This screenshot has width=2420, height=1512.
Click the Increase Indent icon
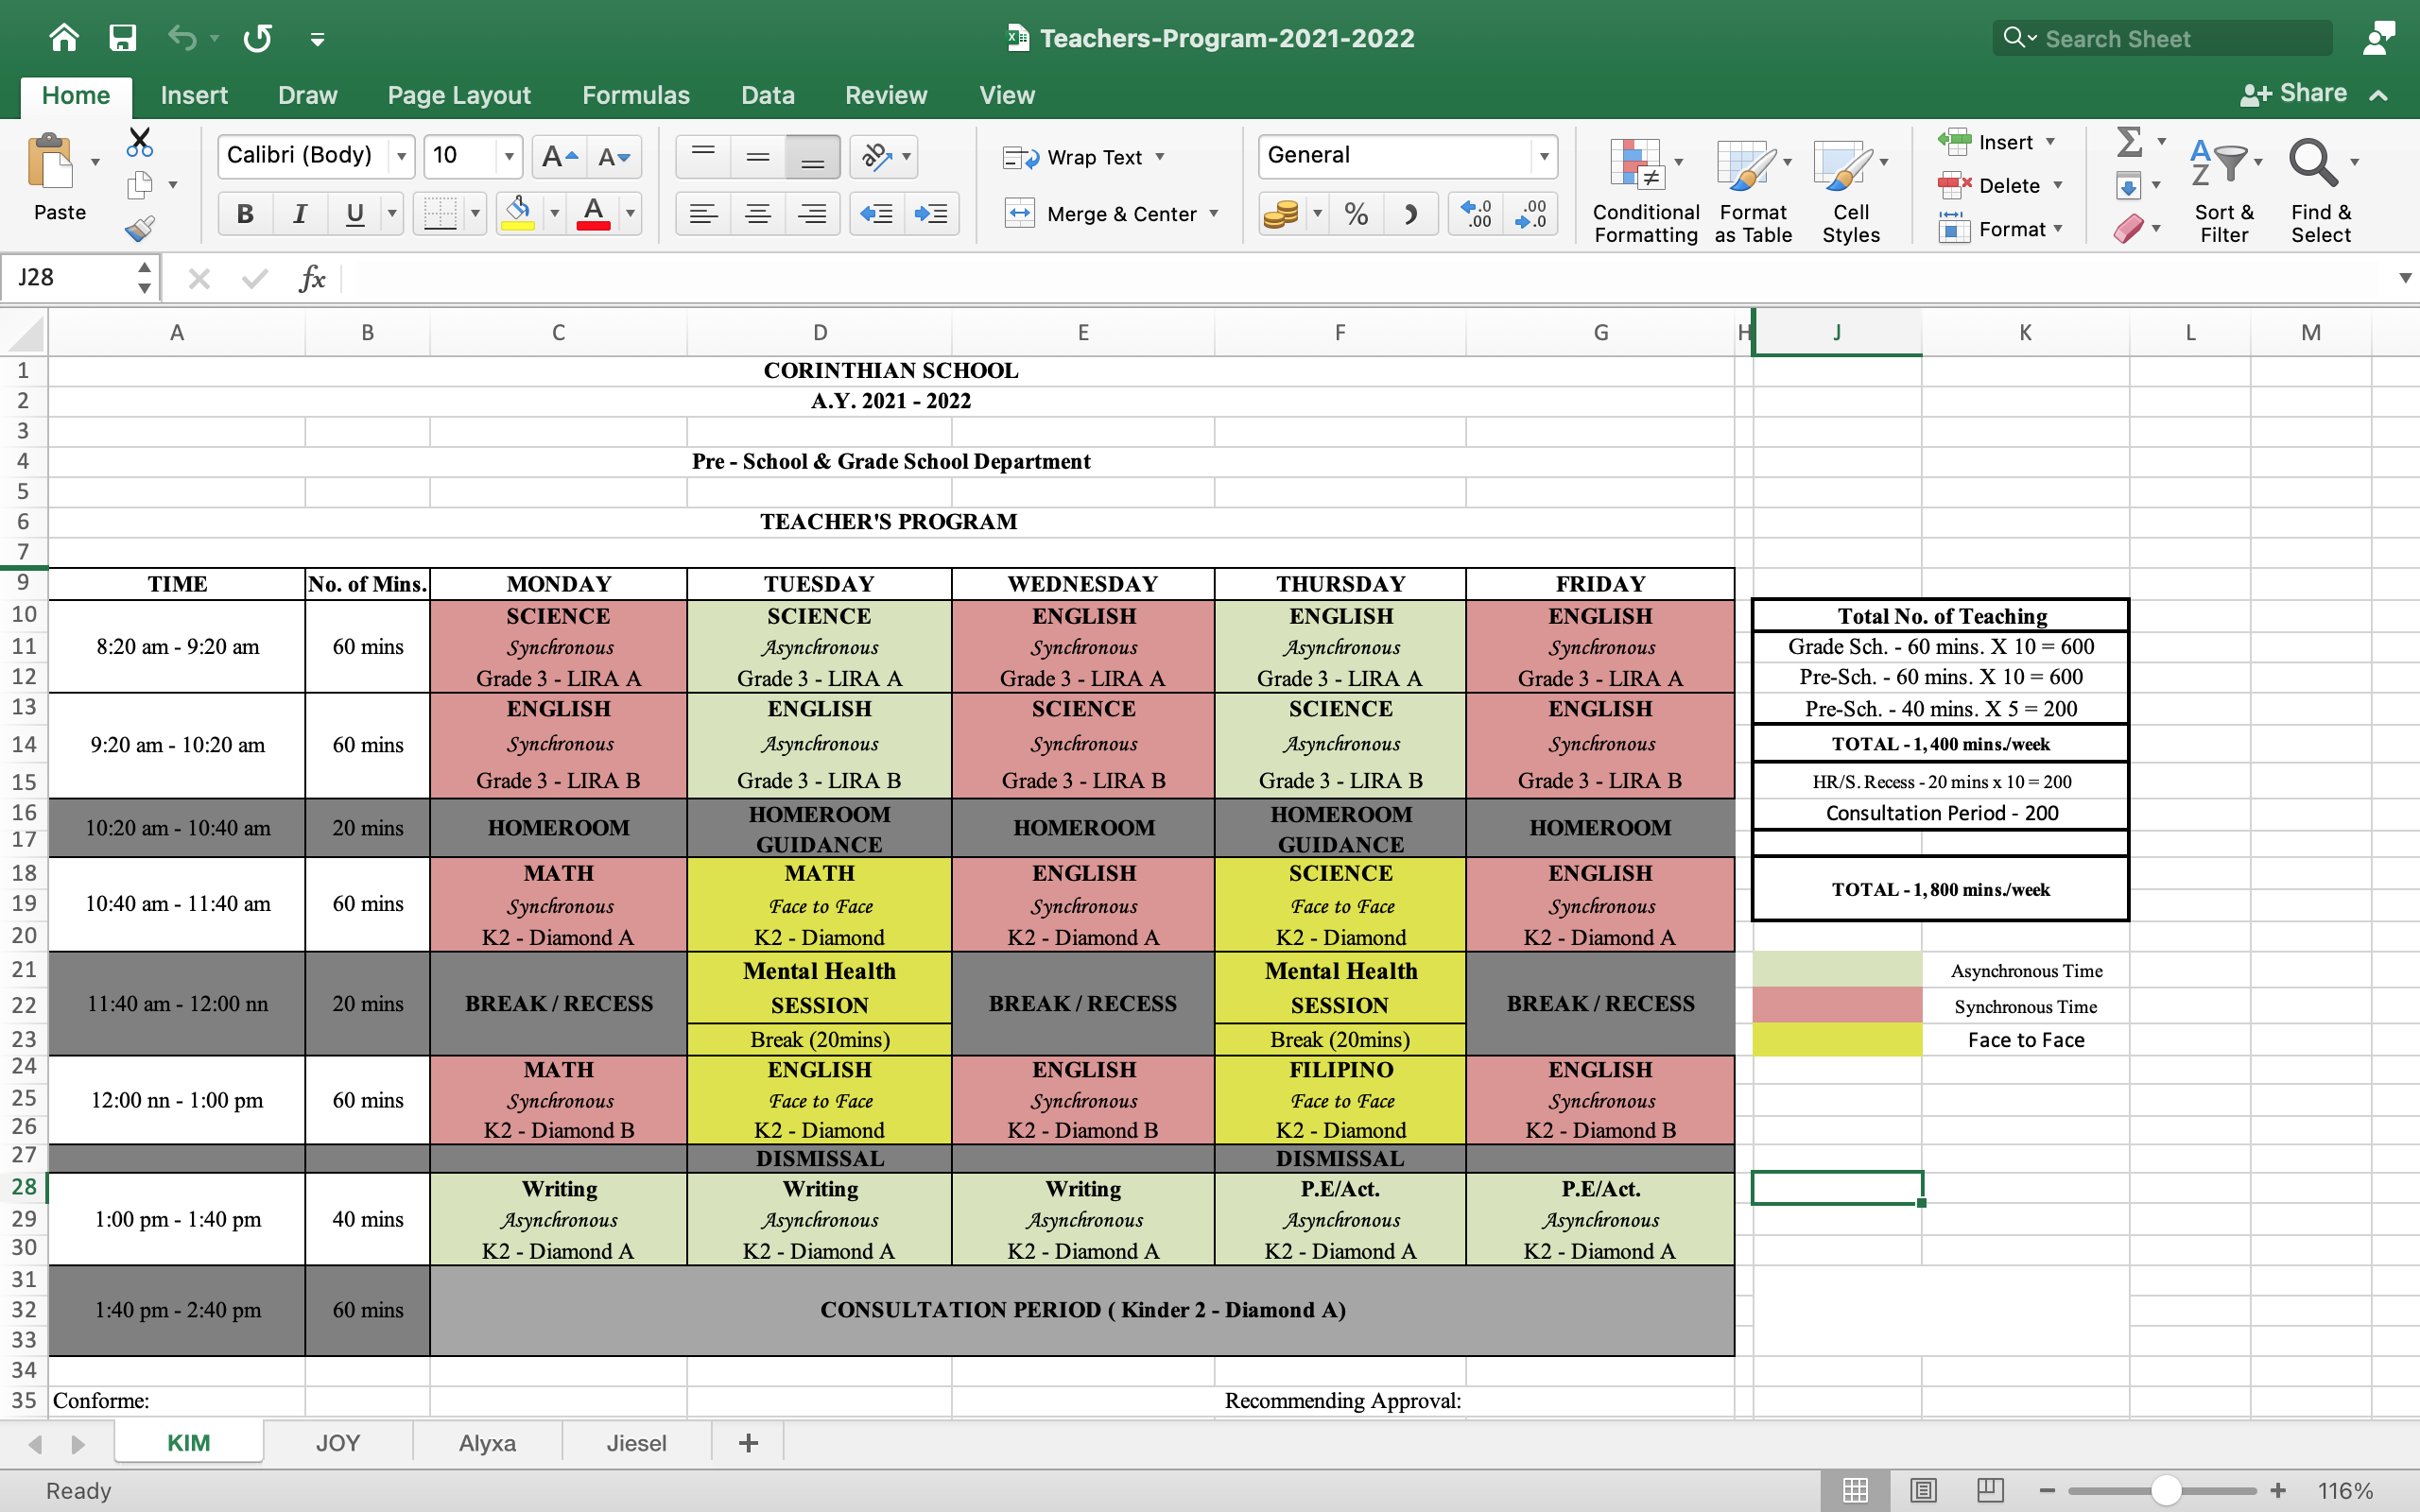coord(931,214)
